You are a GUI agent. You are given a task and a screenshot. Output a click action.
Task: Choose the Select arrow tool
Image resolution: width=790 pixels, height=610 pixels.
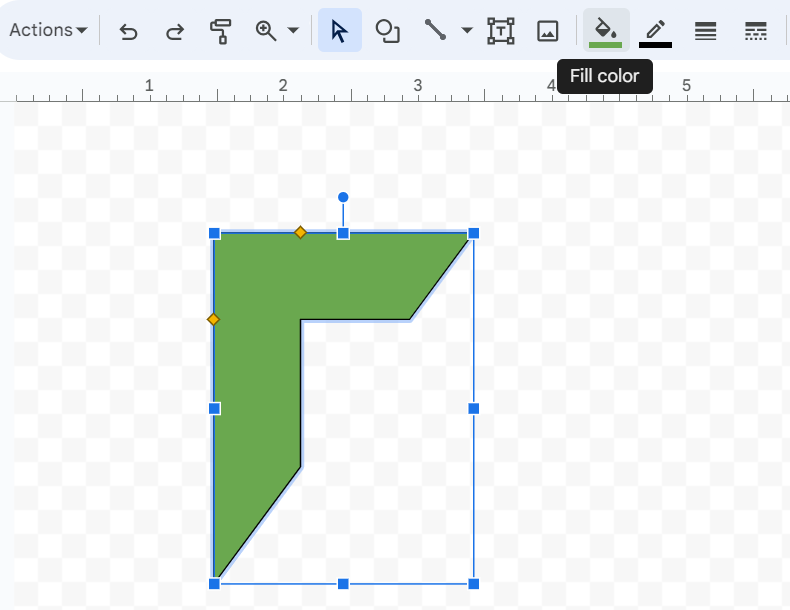tap(340, 30)
